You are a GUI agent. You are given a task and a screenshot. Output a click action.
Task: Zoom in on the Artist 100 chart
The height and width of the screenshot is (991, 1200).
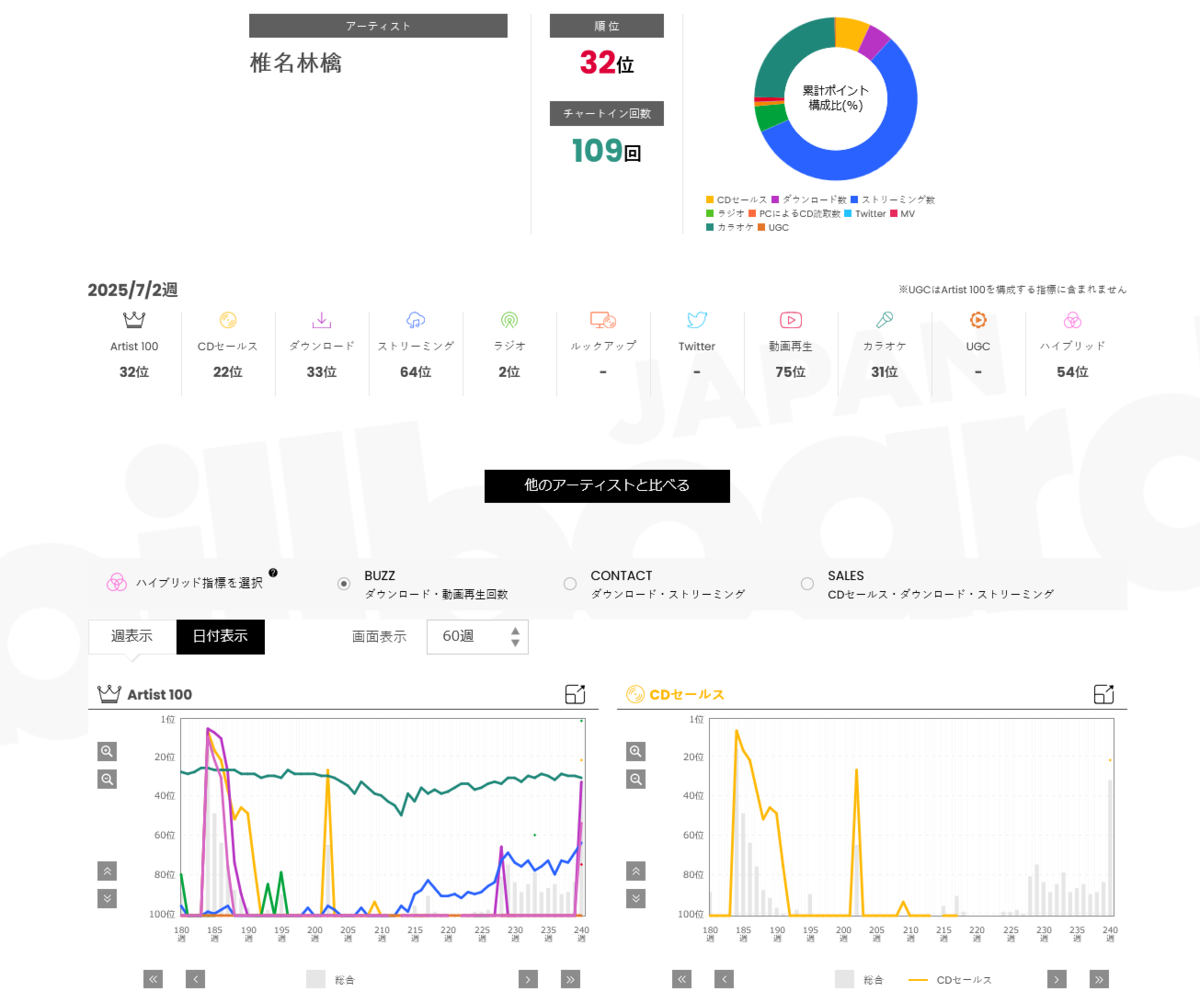point(107,751)
